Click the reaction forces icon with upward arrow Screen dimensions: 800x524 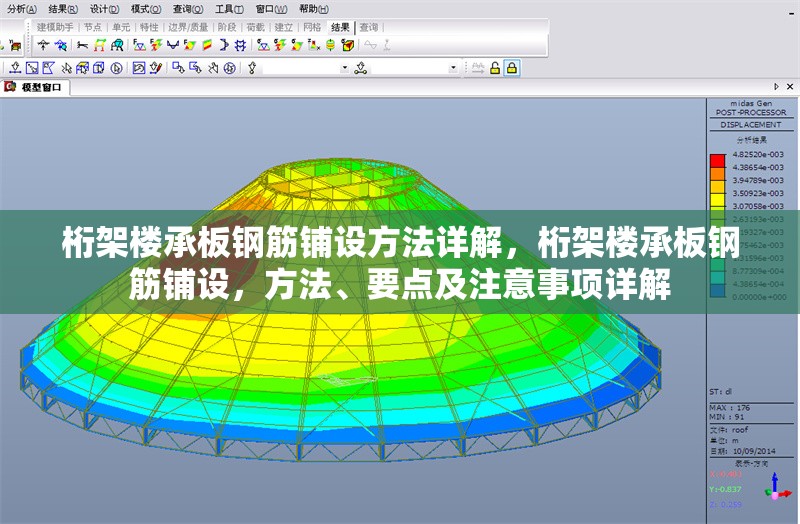click(43, 45)
